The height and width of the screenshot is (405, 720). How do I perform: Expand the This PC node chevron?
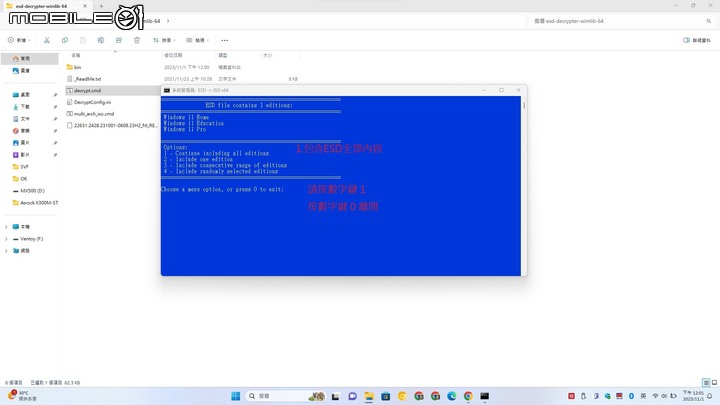(x=6, y=227)
